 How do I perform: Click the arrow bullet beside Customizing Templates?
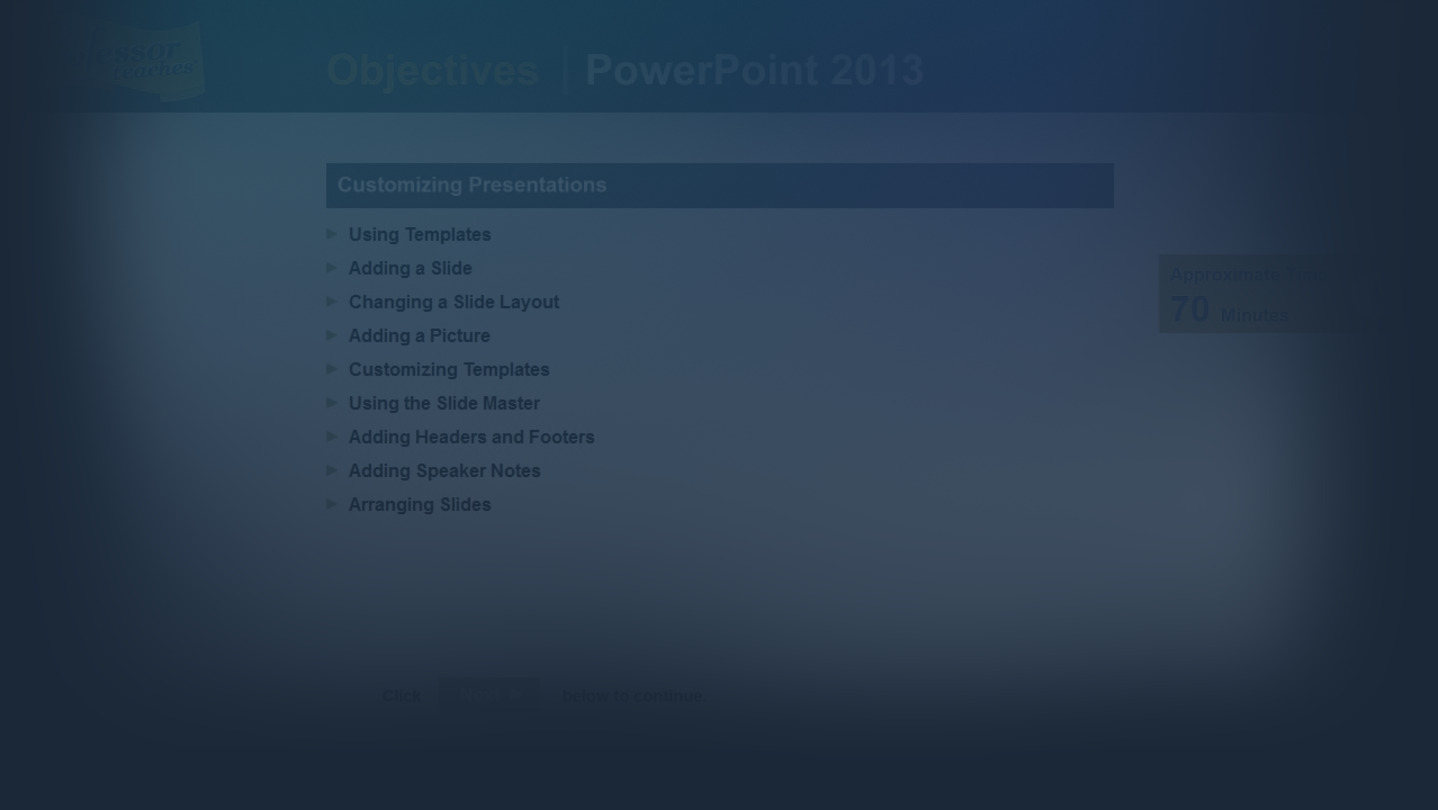coord(332,369)
